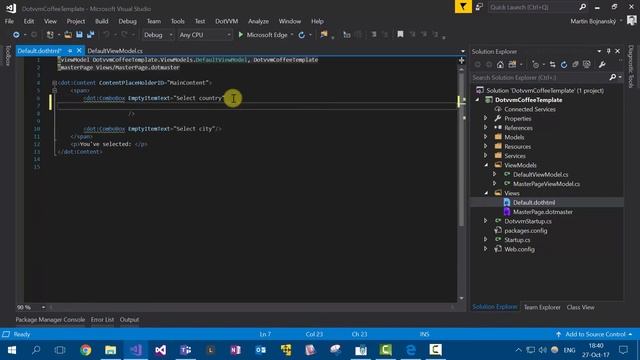Select packages.config file
The height and width of the screenshot is (360, 640).
(526, 231)
